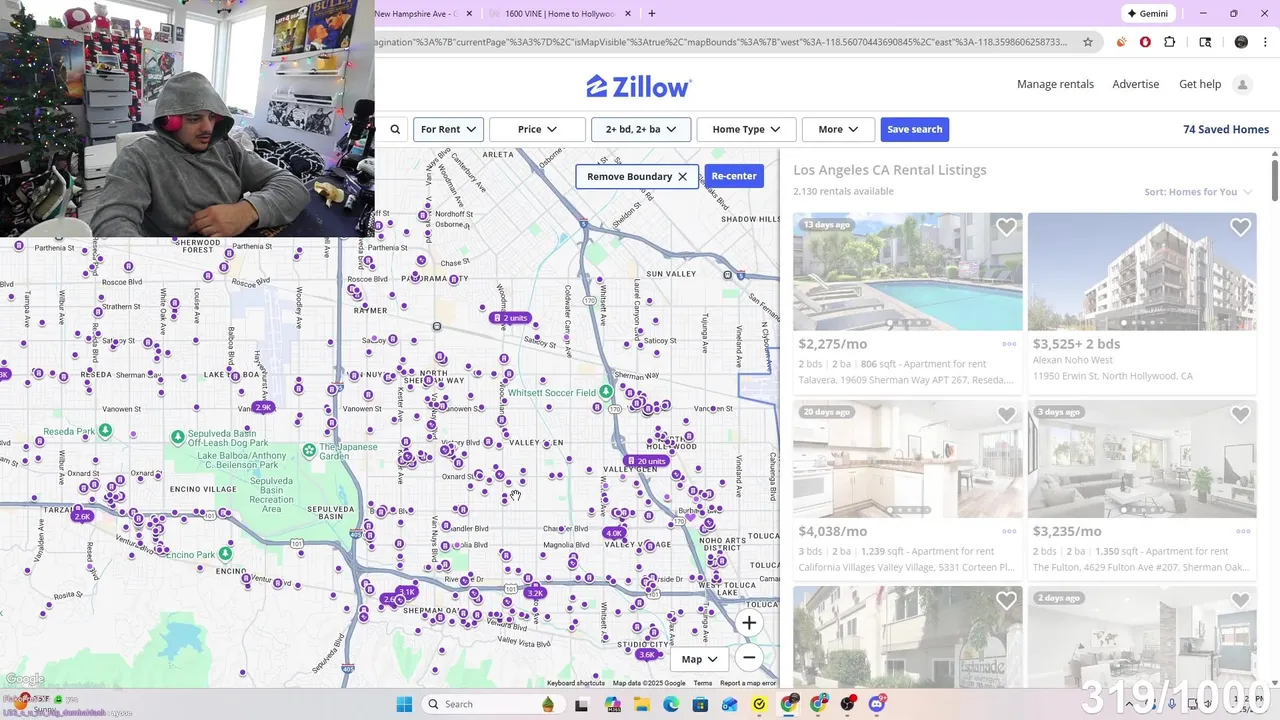
Task: Zoom in on the map
Action: (x=748, y=623)
